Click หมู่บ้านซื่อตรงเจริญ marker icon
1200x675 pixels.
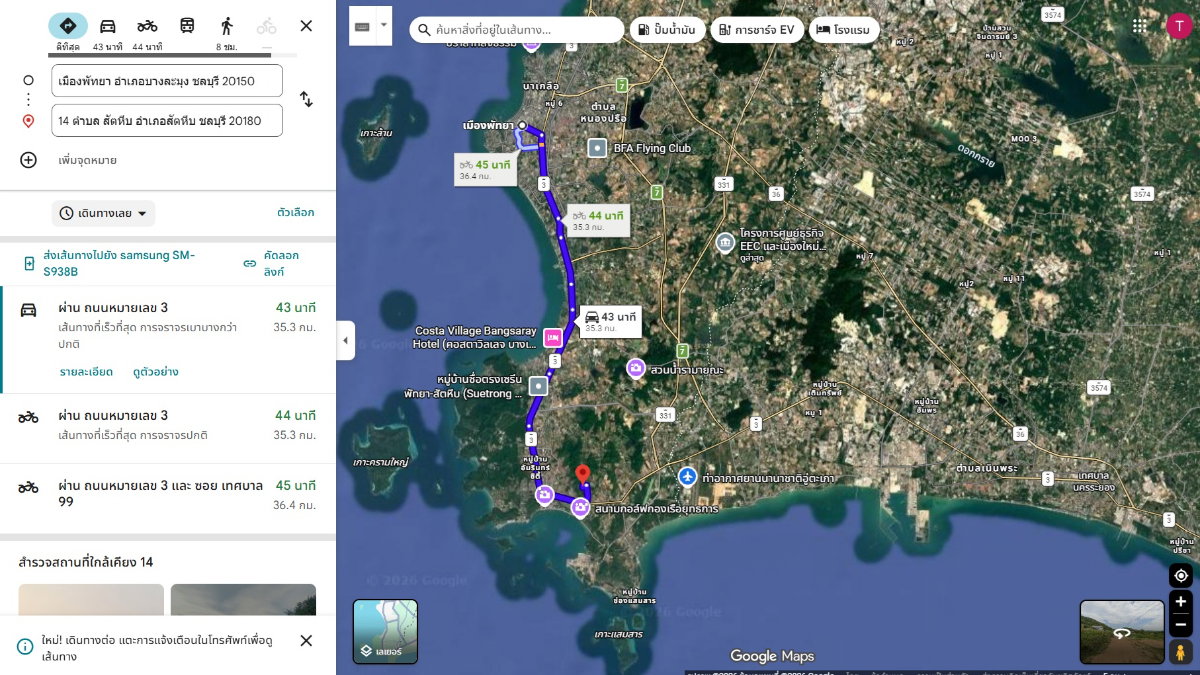click(538, 385)
